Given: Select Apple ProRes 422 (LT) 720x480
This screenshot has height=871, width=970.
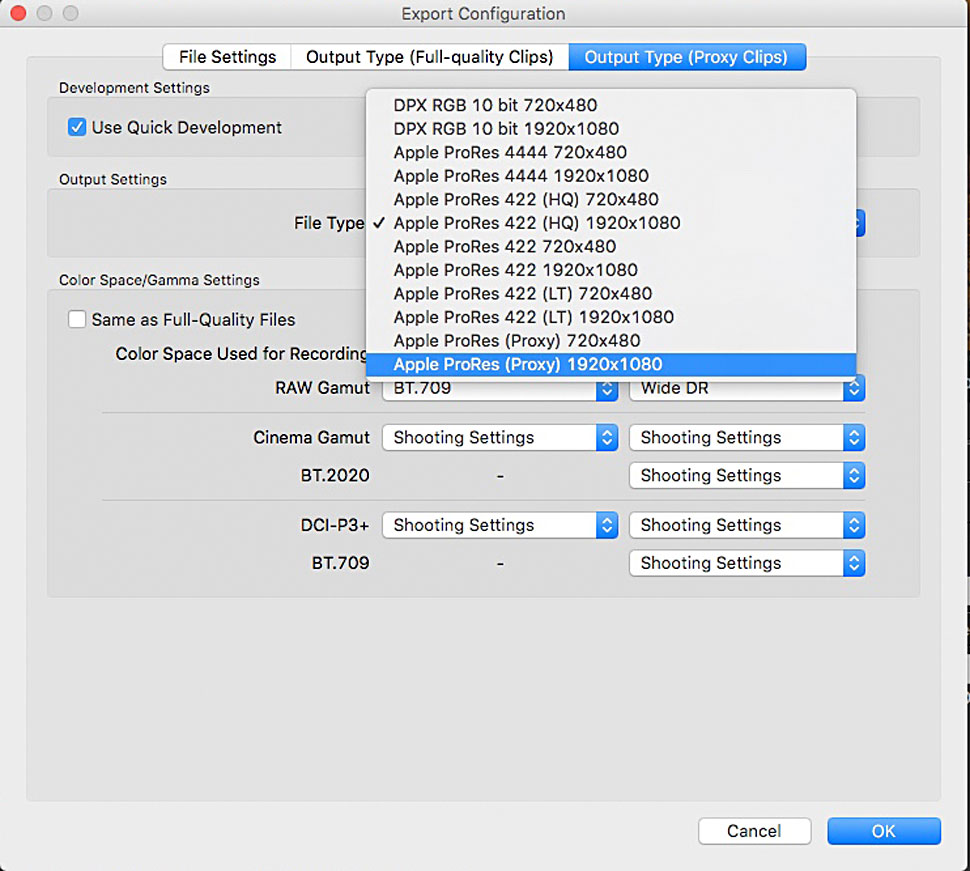Looking at the screenshot, I should [x=611, y=293].
